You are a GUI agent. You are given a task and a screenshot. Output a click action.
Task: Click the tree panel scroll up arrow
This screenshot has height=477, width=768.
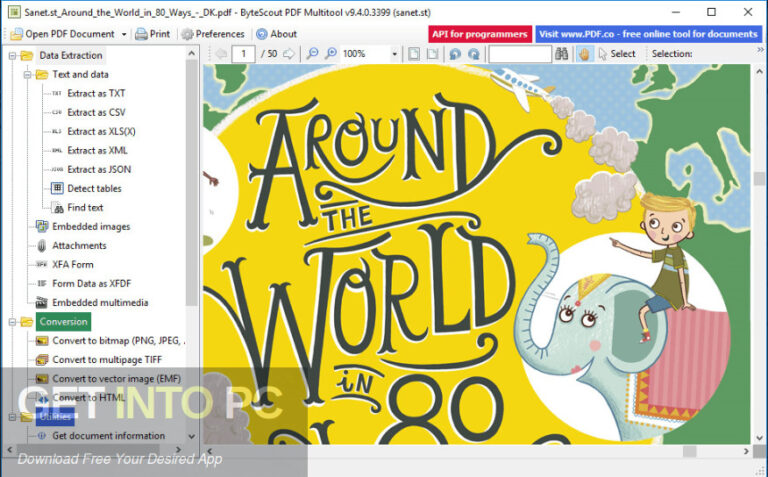pyautogui.click(x=192, y=53)
